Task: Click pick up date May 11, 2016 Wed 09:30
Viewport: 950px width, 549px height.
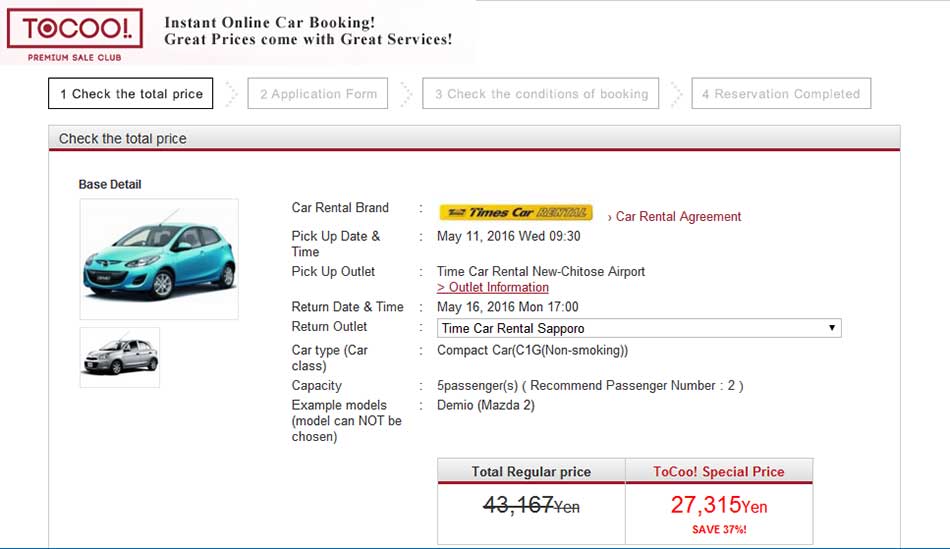Action: [x=508, y=236]
